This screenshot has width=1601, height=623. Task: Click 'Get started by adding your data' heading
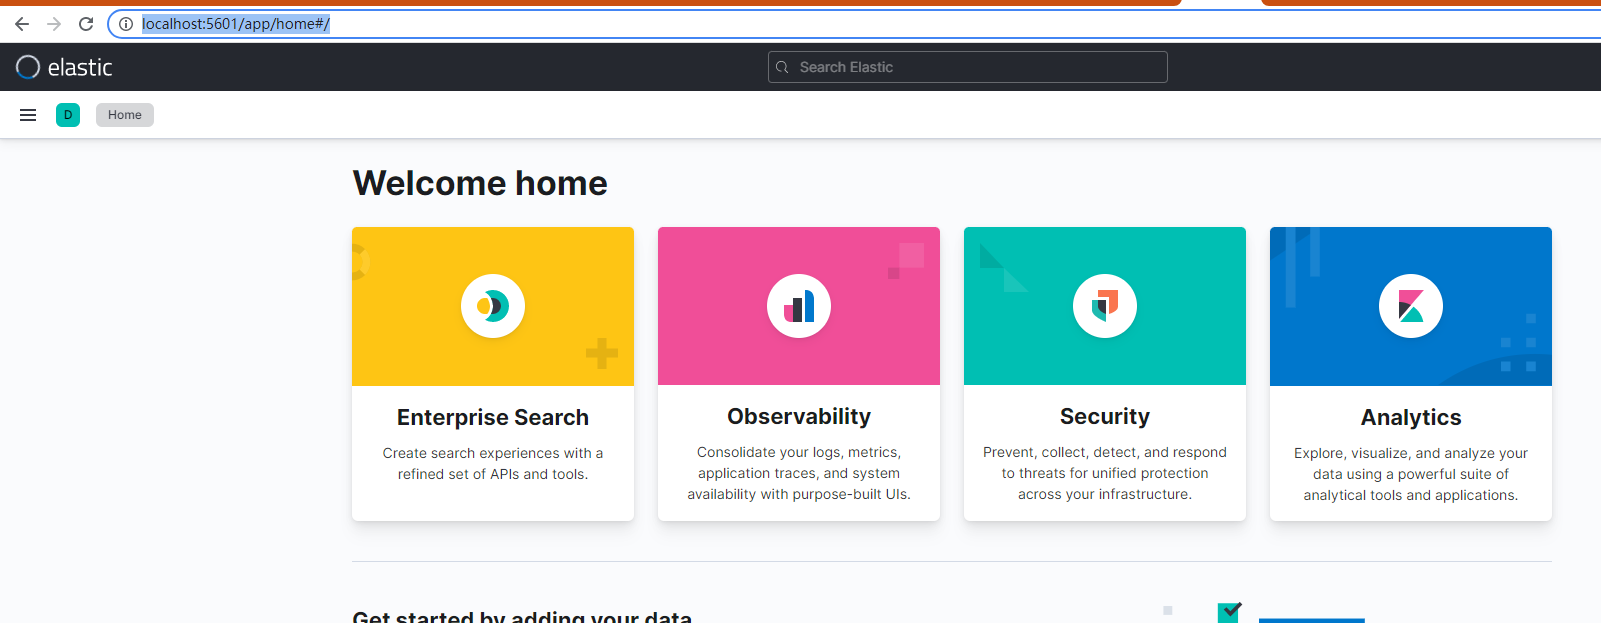coord(522,616)
